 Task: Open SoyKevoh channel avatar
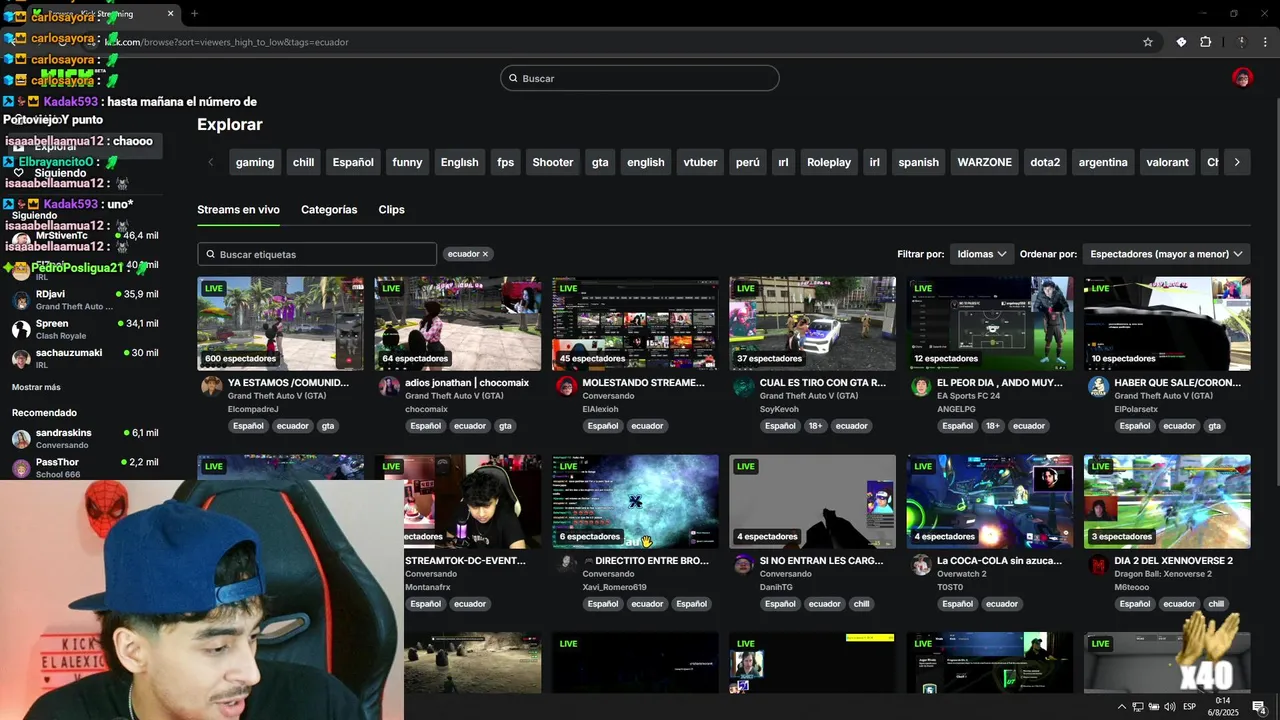click(743, 387)
